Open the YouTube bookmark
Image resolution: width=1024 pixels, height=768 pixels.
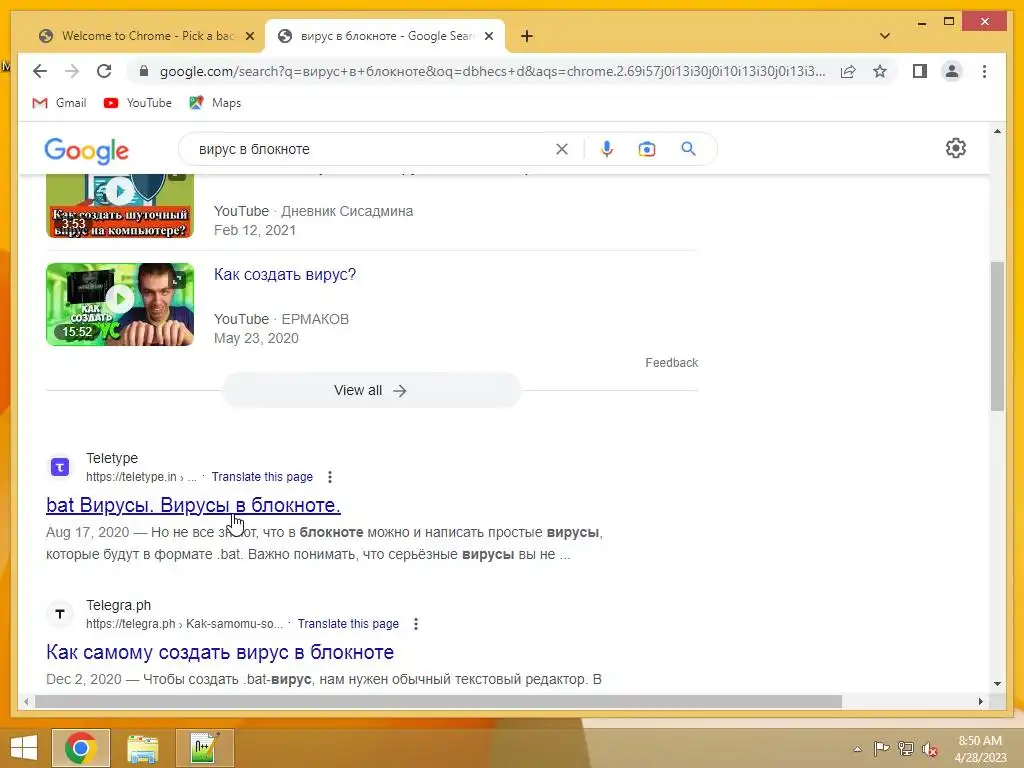[x=138, y=103]
